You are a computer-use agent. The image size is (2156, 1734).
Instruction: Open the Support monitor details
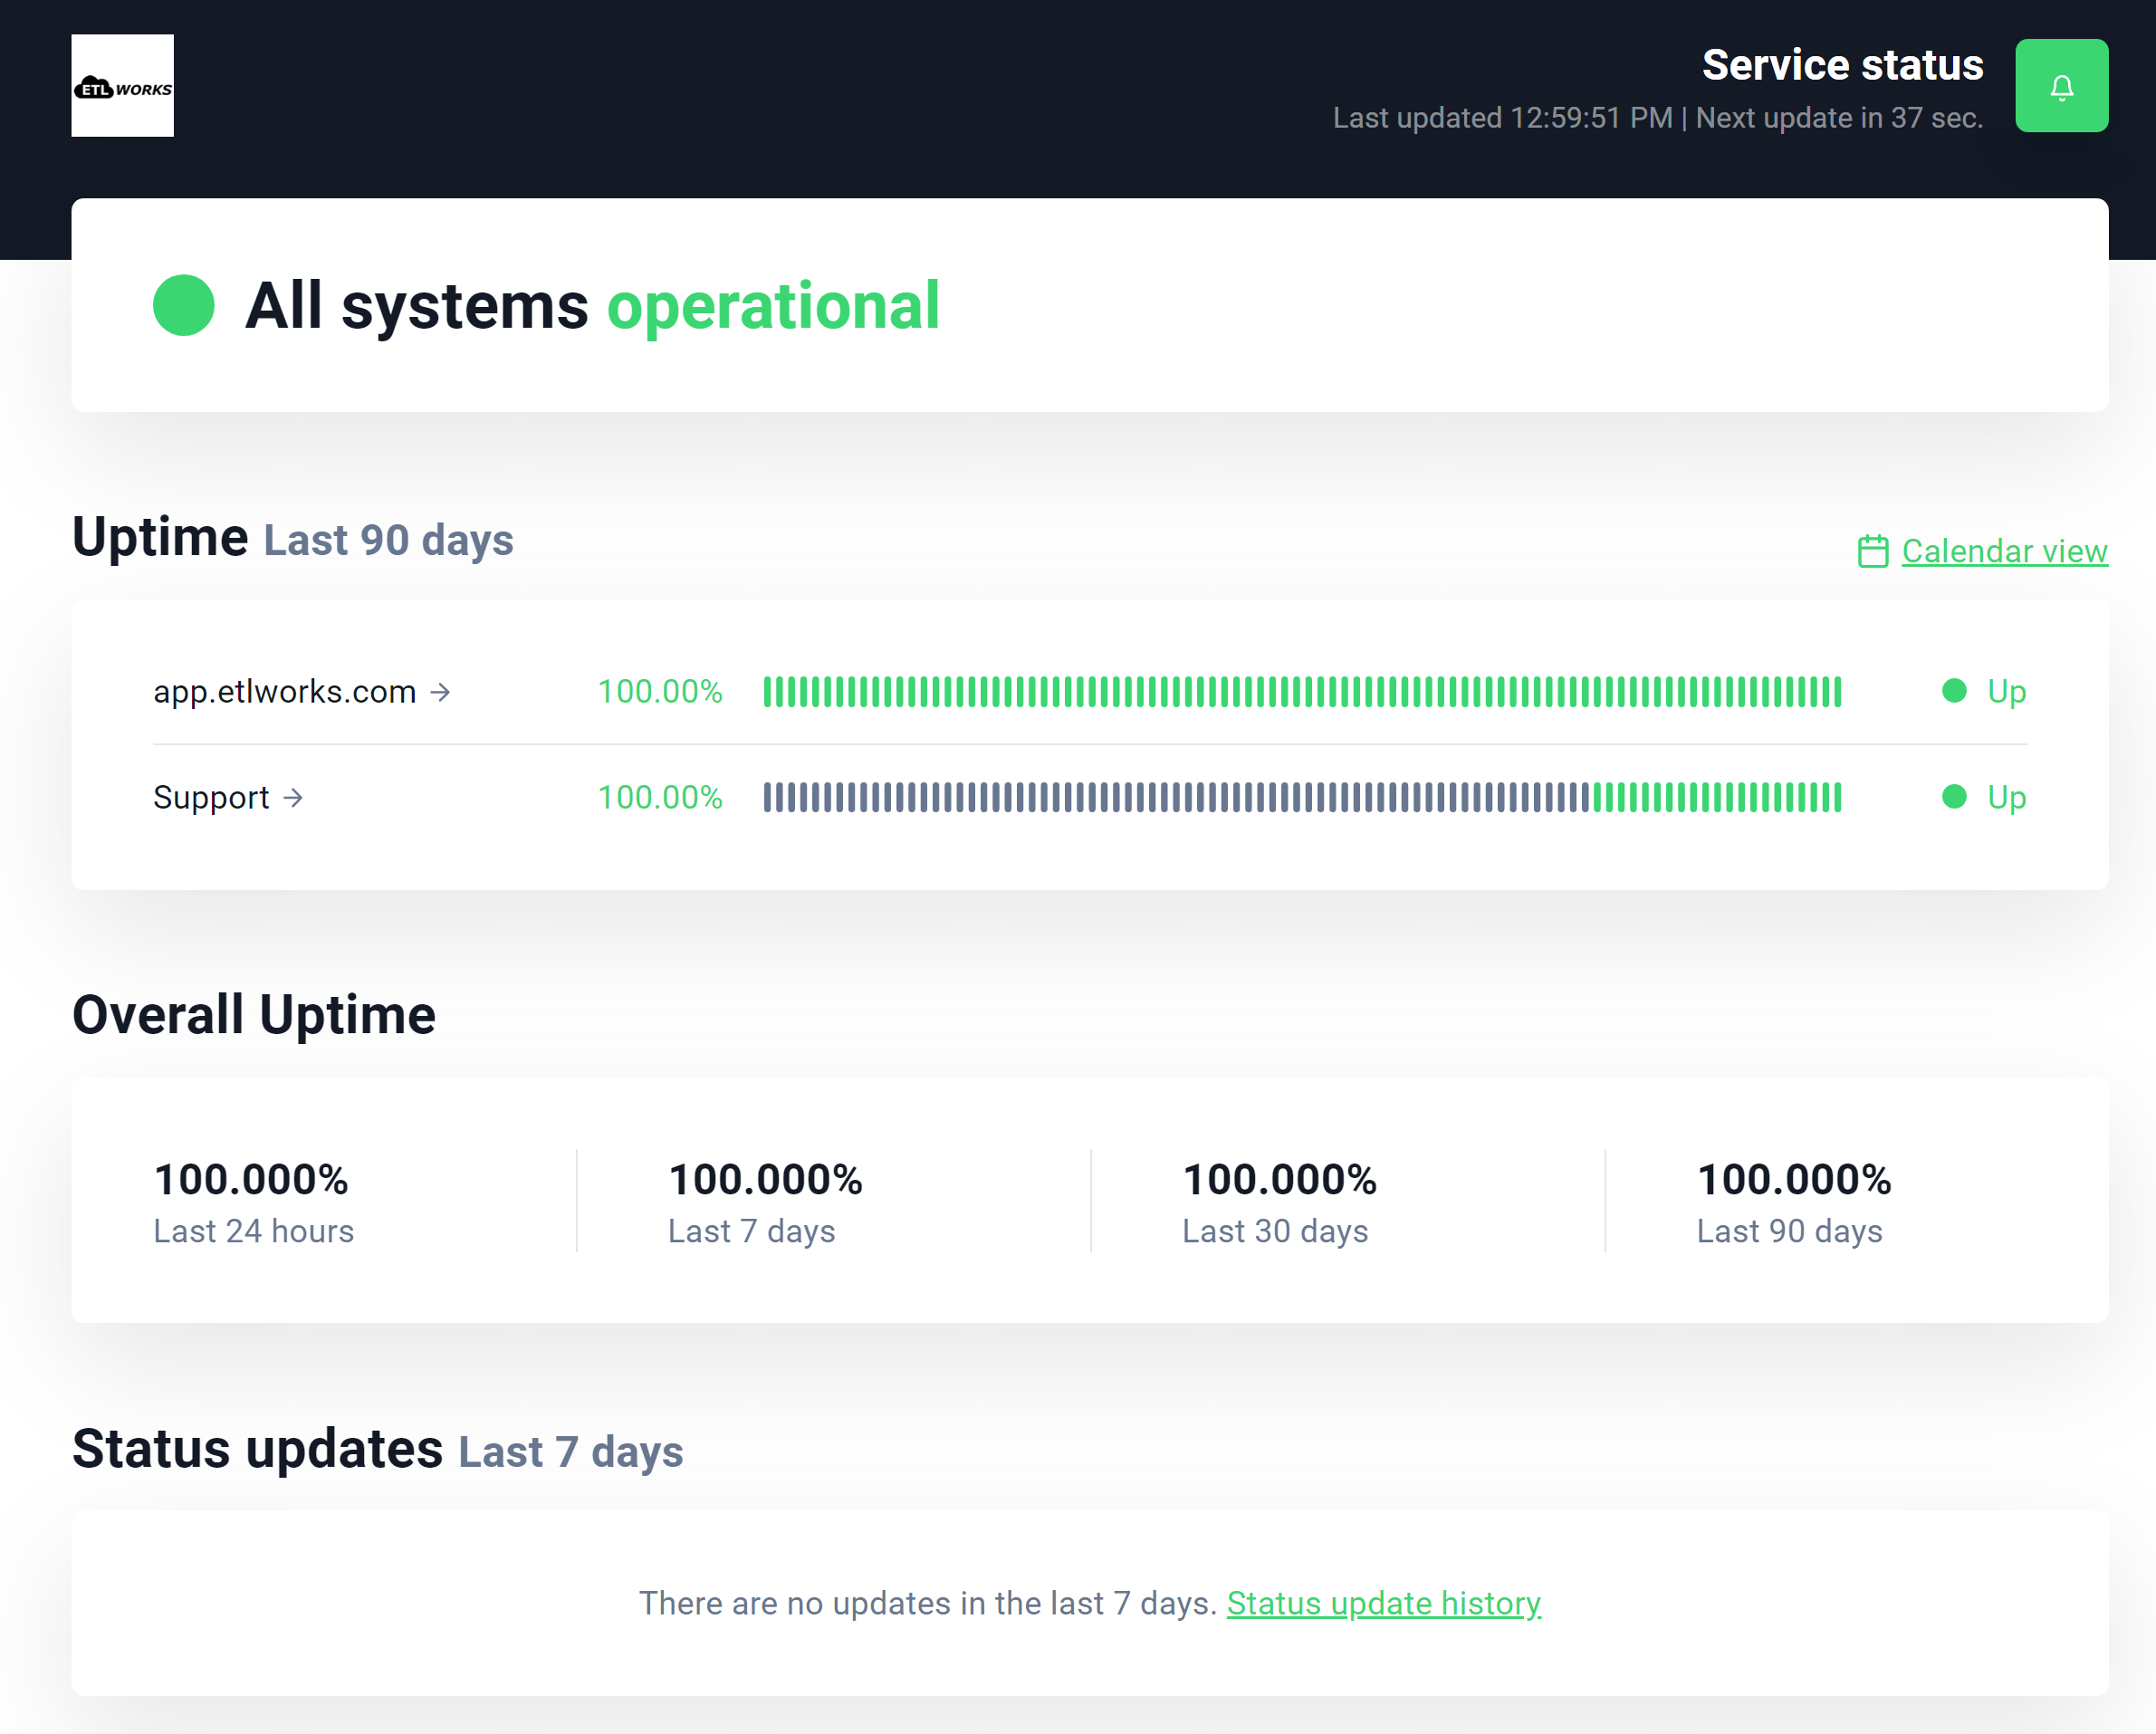(x=211, y=798)
